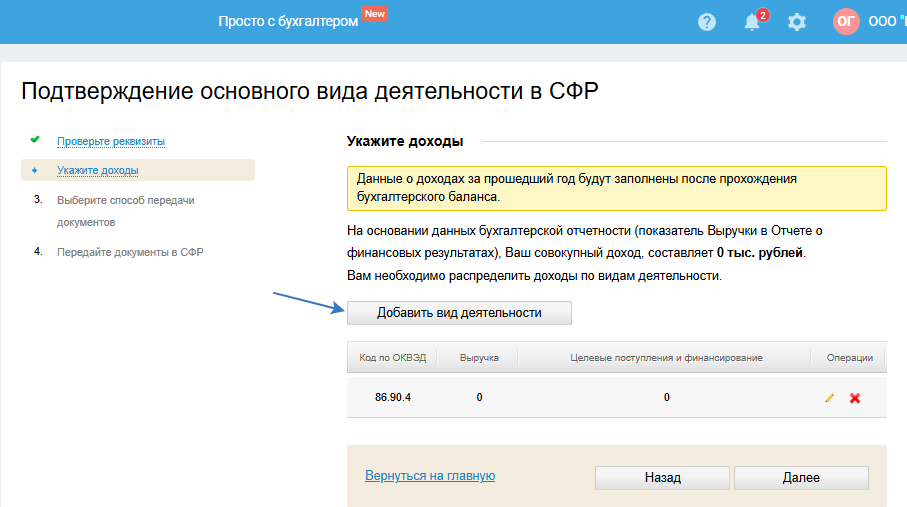This screenshot has width=907, height=507.
Task: Open notifications bell with 2 alerts
Action: click(753, 21)
